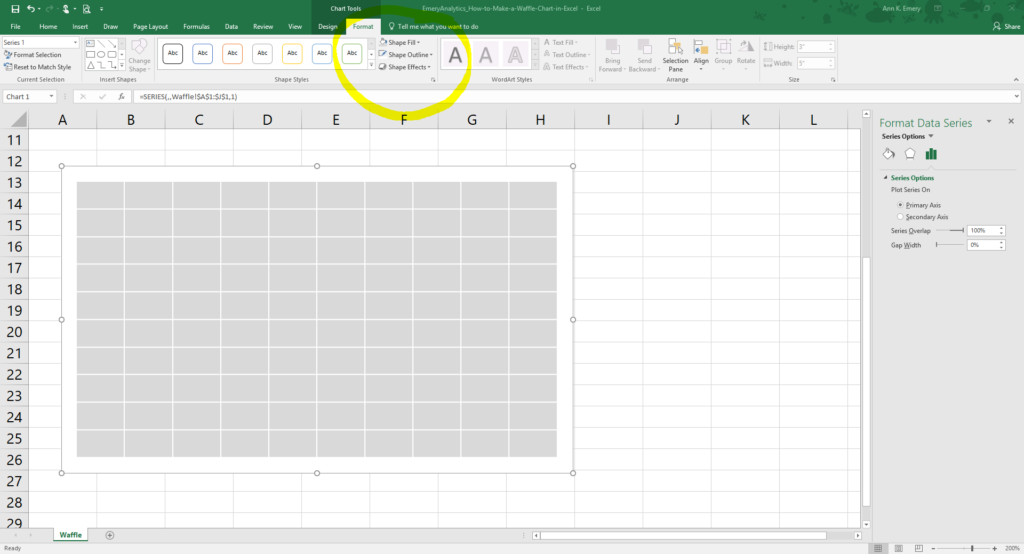This screenshot has height=554, width=1024.
Task: Click the Save icon in the quick access toolbar
Action: [x=15, y=9]
